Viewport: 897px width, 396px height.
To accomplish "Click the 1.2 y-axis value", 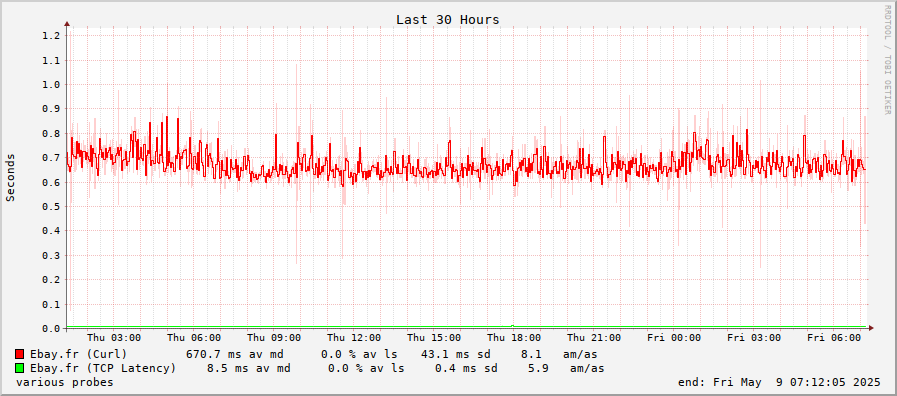I will [51, 35].
